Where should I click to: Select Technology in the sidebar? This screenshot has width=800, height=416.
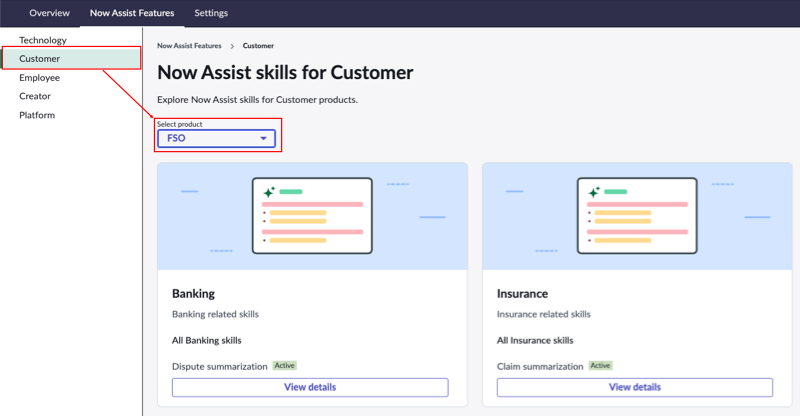click(43, 40)
